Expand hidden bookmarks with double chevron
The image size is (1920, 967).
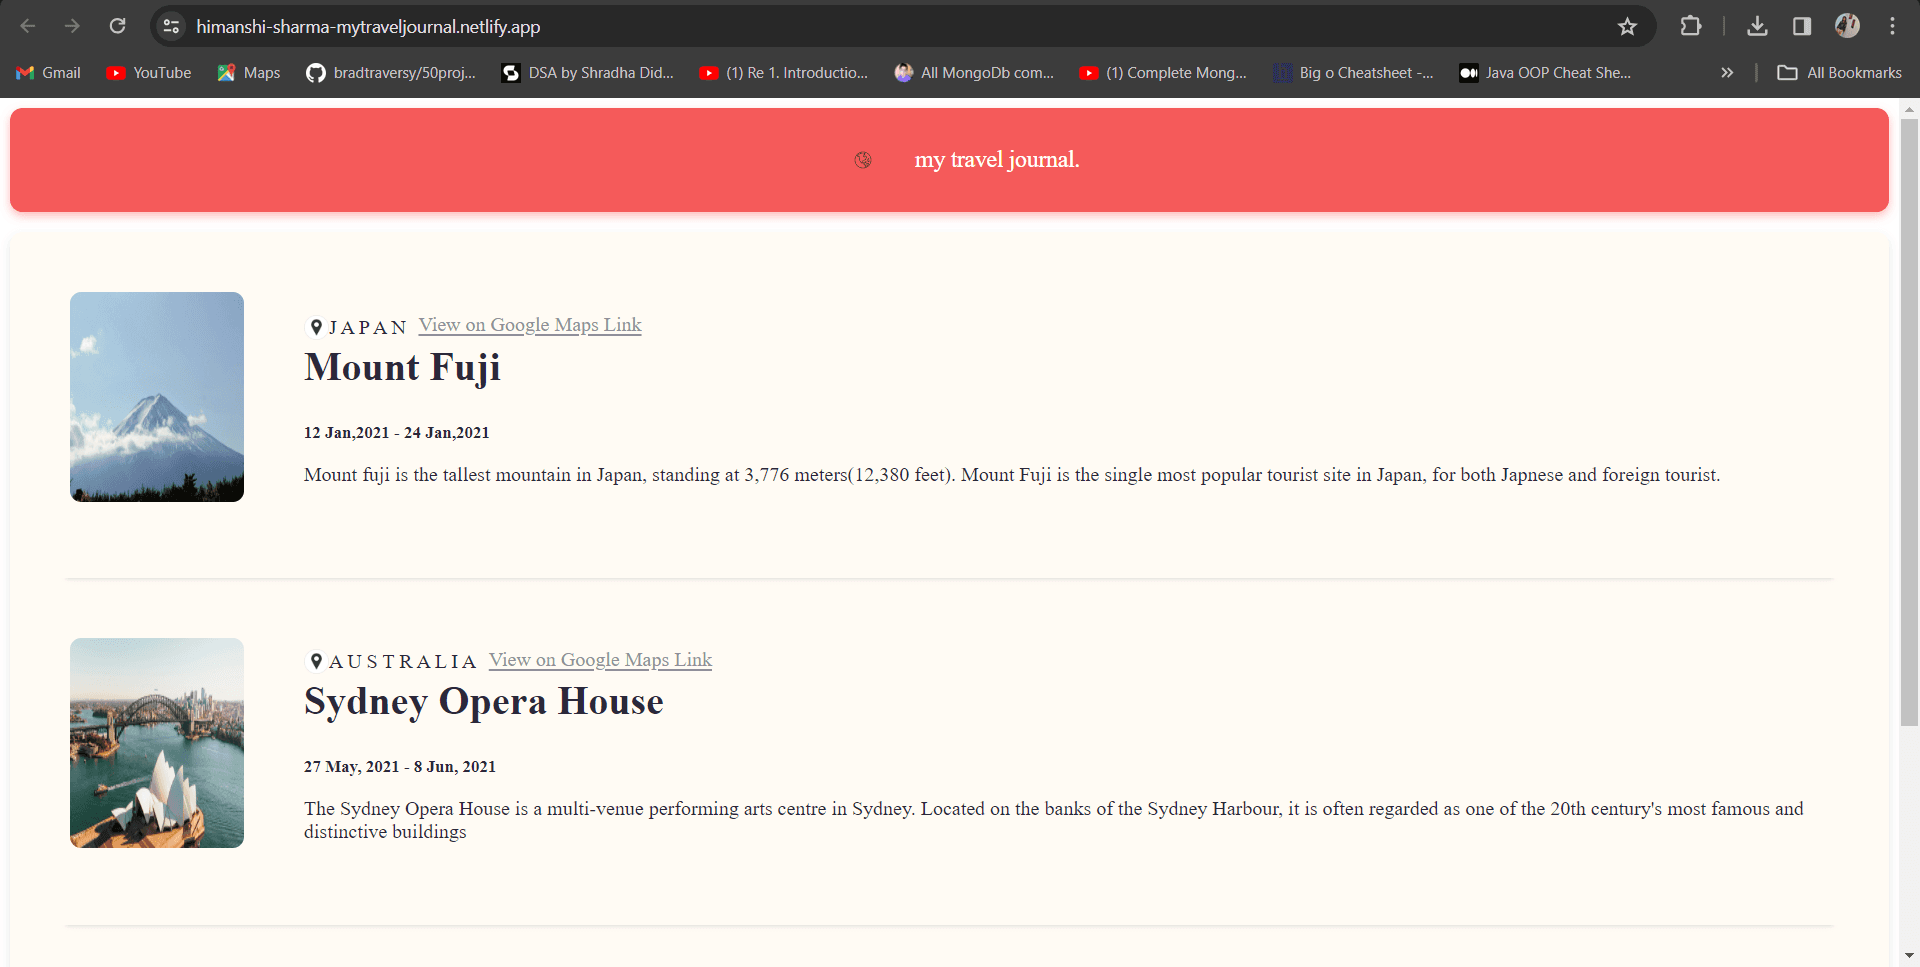1727,73
